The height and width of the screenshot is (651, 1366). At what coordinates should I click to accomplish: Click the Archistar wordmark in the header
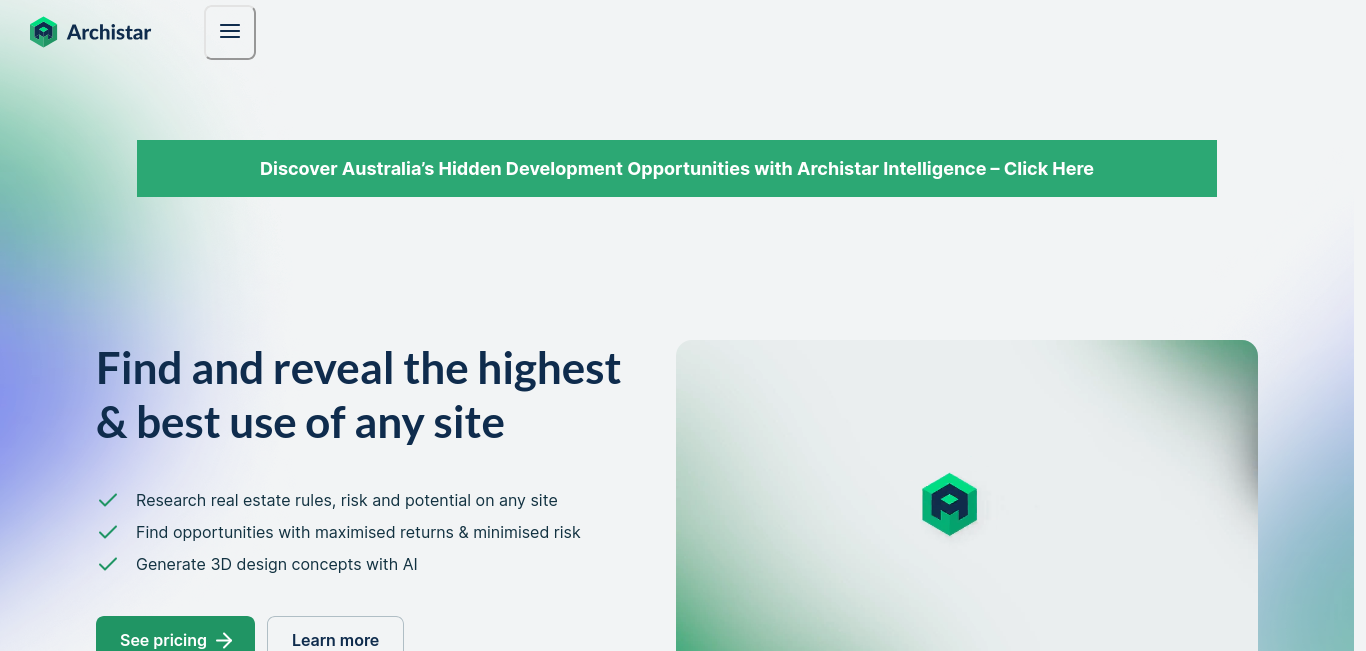coord(109,32)
